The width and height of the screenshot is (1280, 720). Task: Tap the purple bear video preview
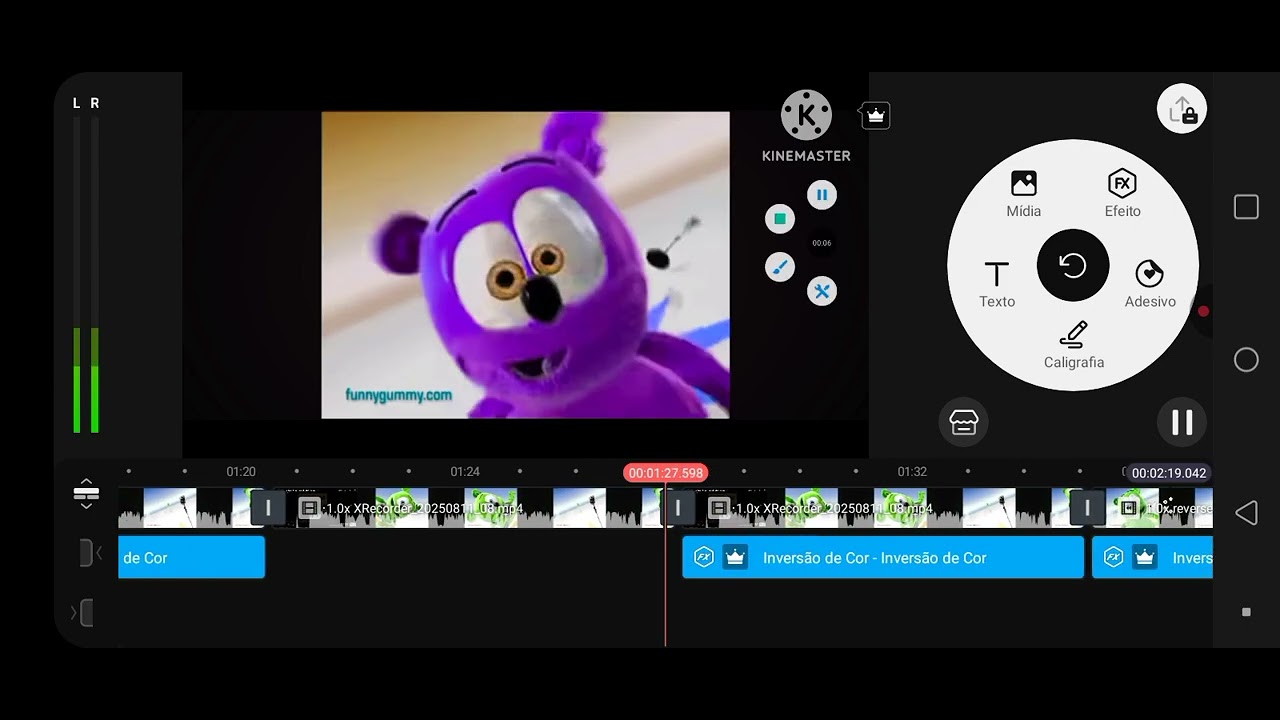[525, 265]
